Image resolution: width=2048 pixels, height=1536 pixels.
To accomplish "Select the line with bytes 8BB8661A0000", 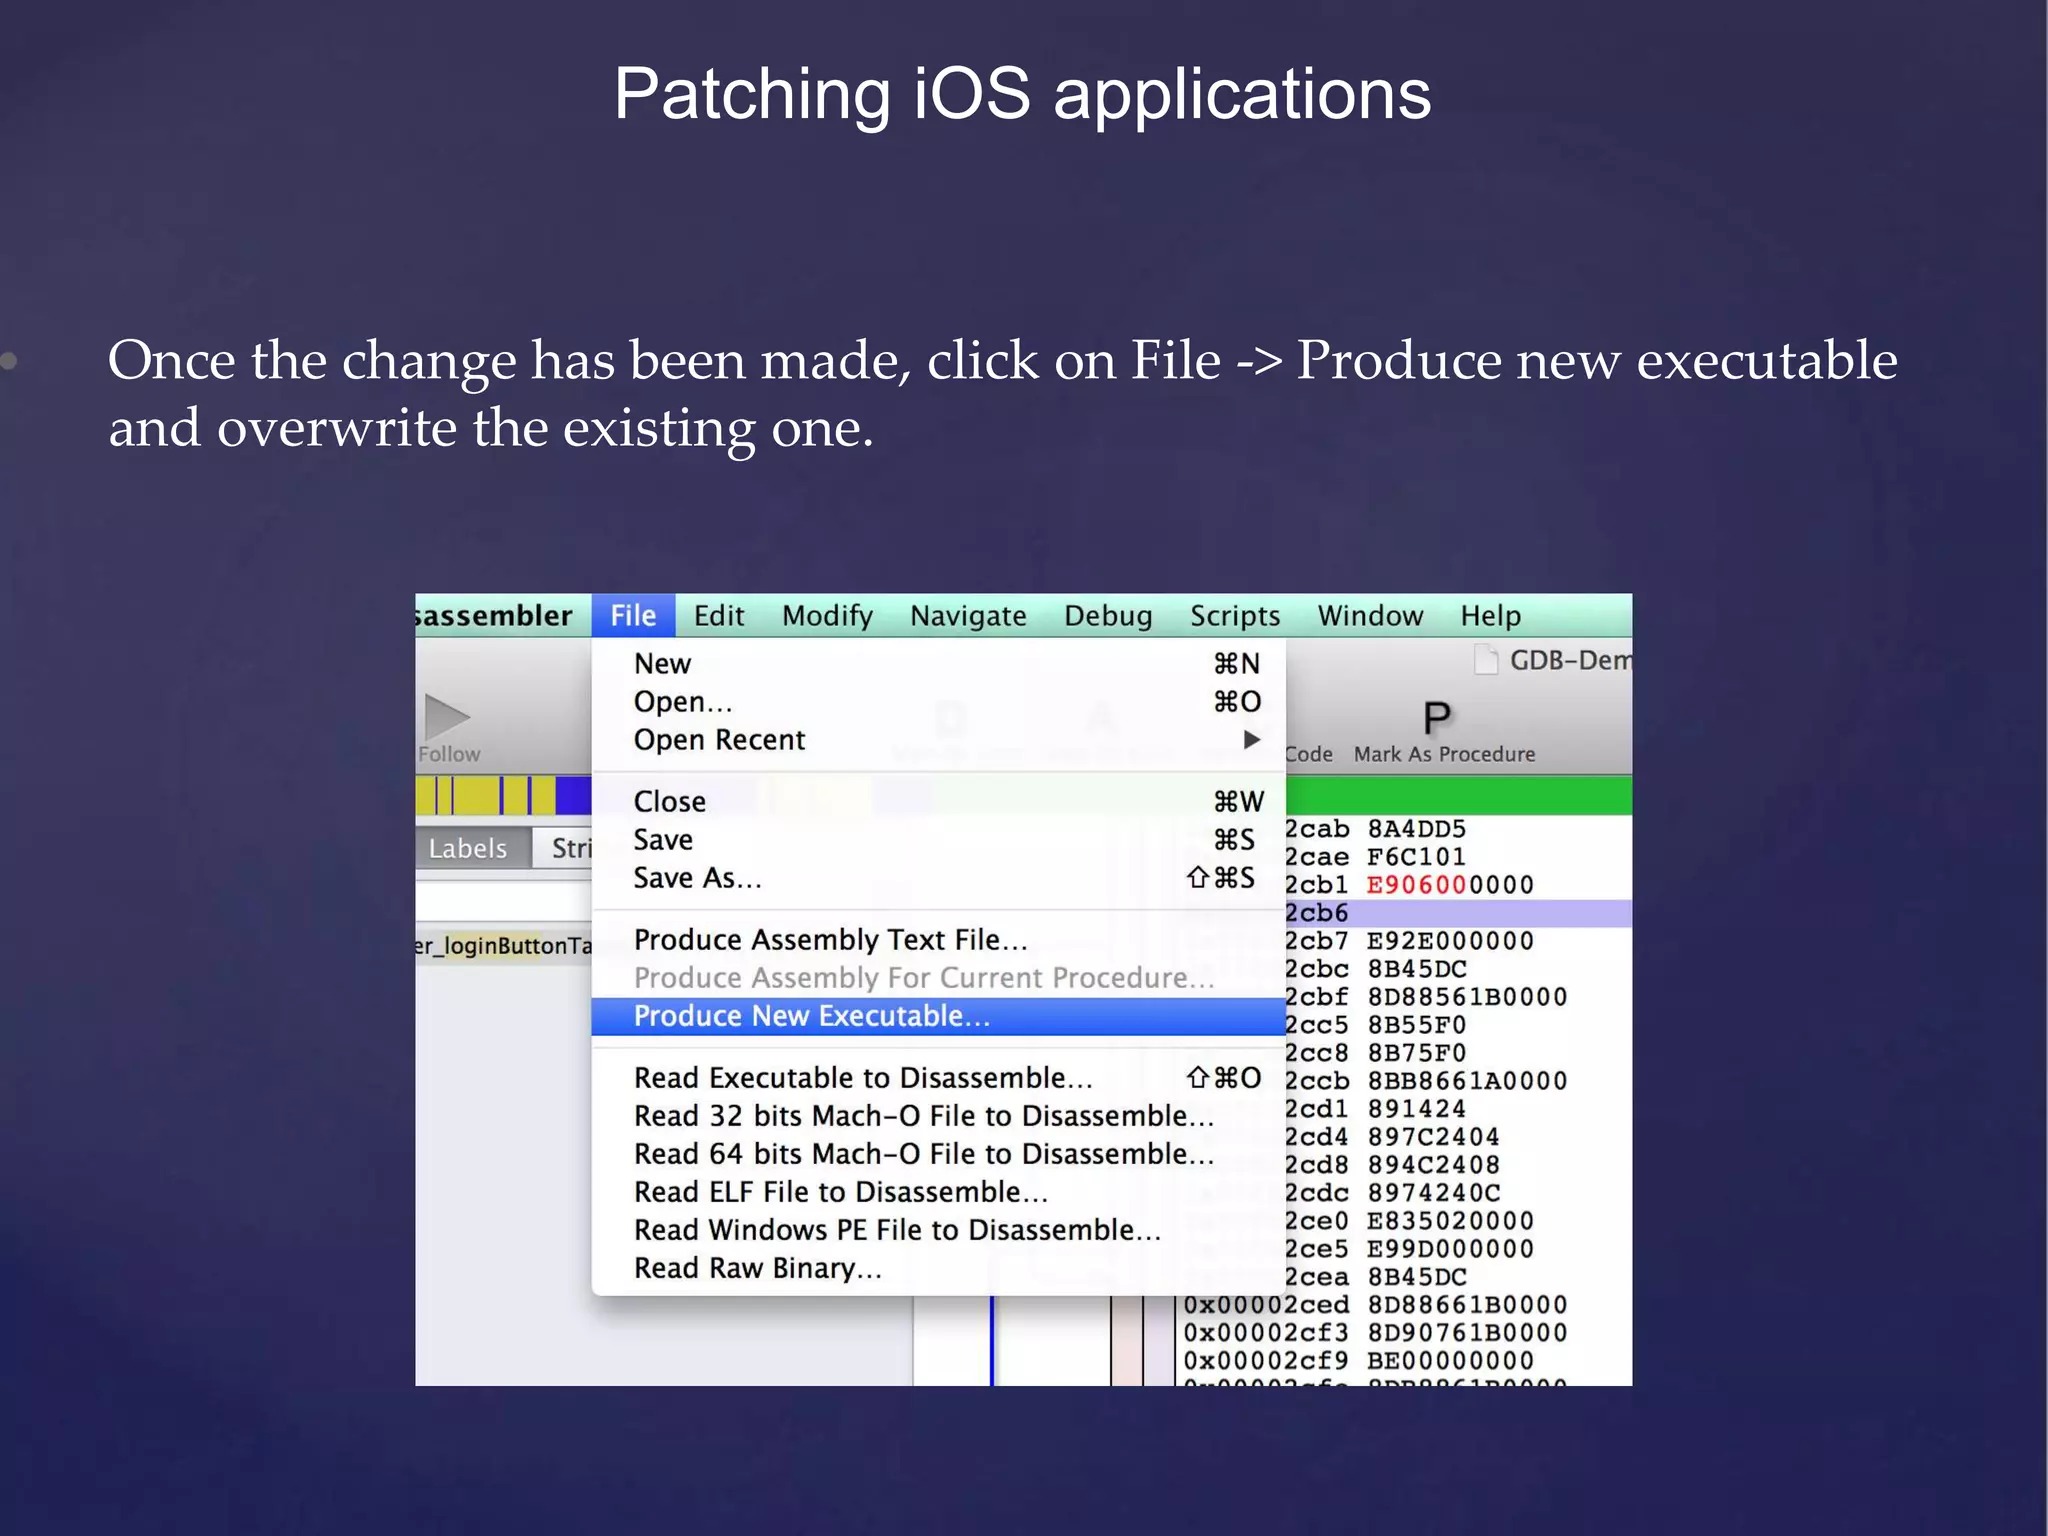I will [1458, 1081].
